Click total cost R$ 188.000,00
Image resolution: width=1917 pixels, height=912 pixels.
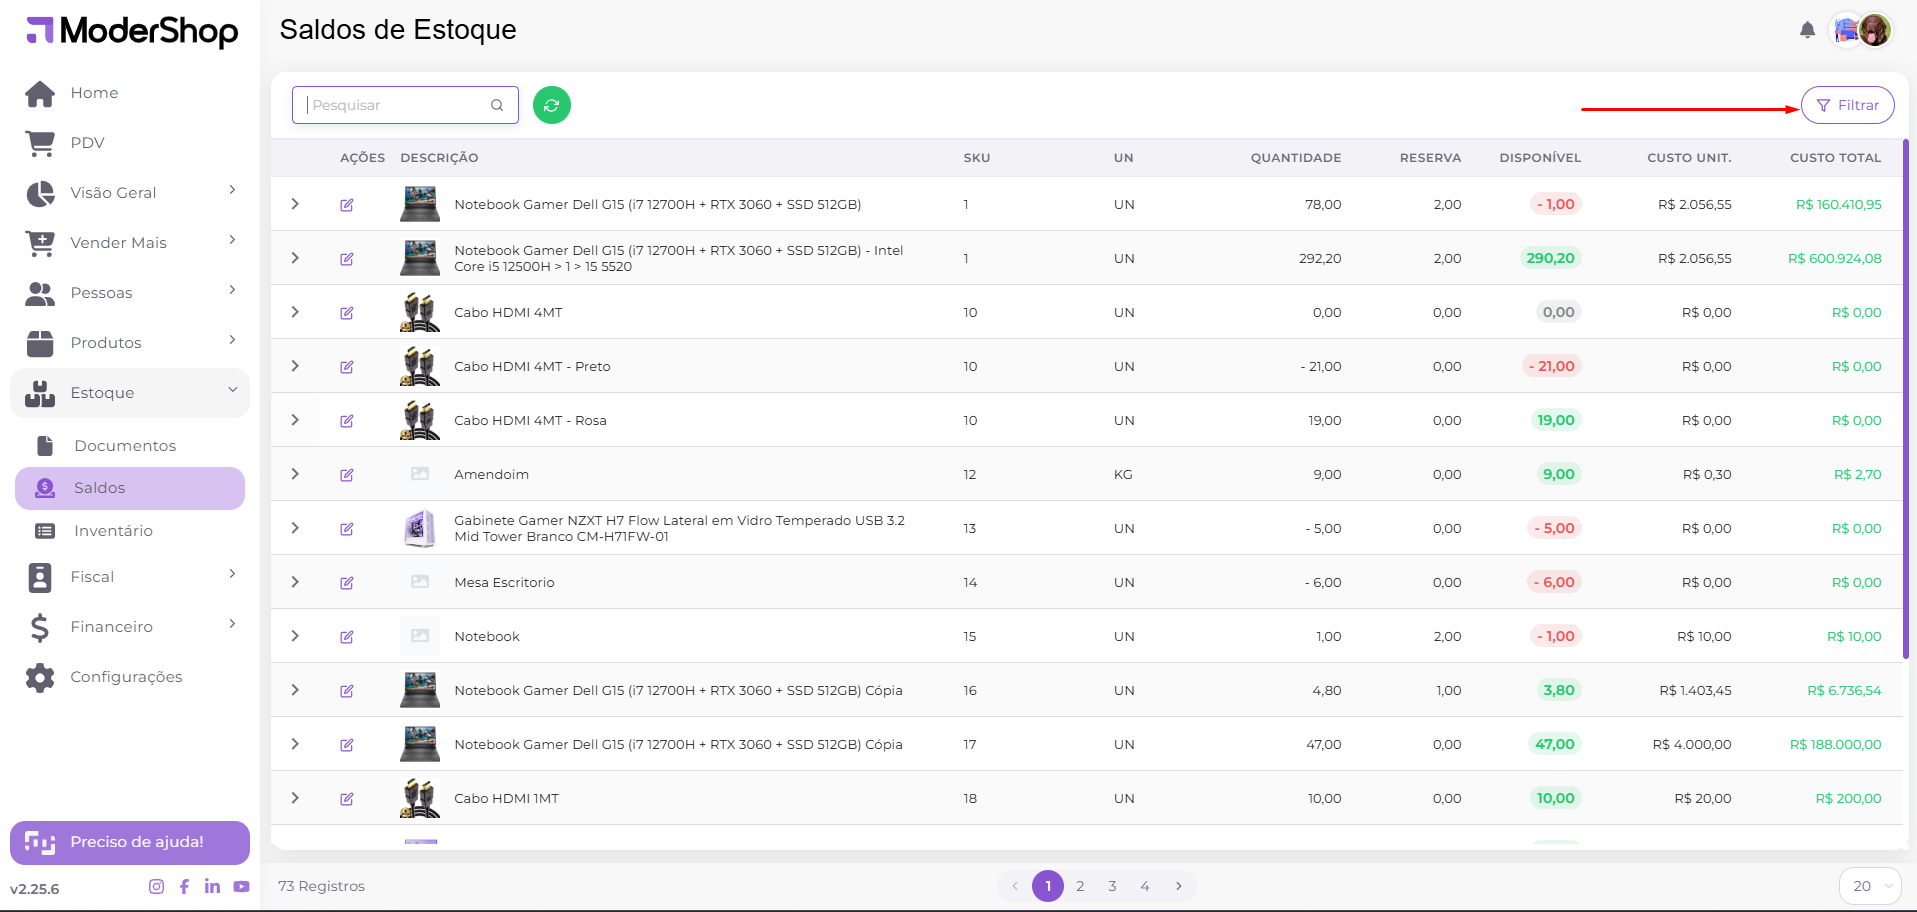point(1835,744)
